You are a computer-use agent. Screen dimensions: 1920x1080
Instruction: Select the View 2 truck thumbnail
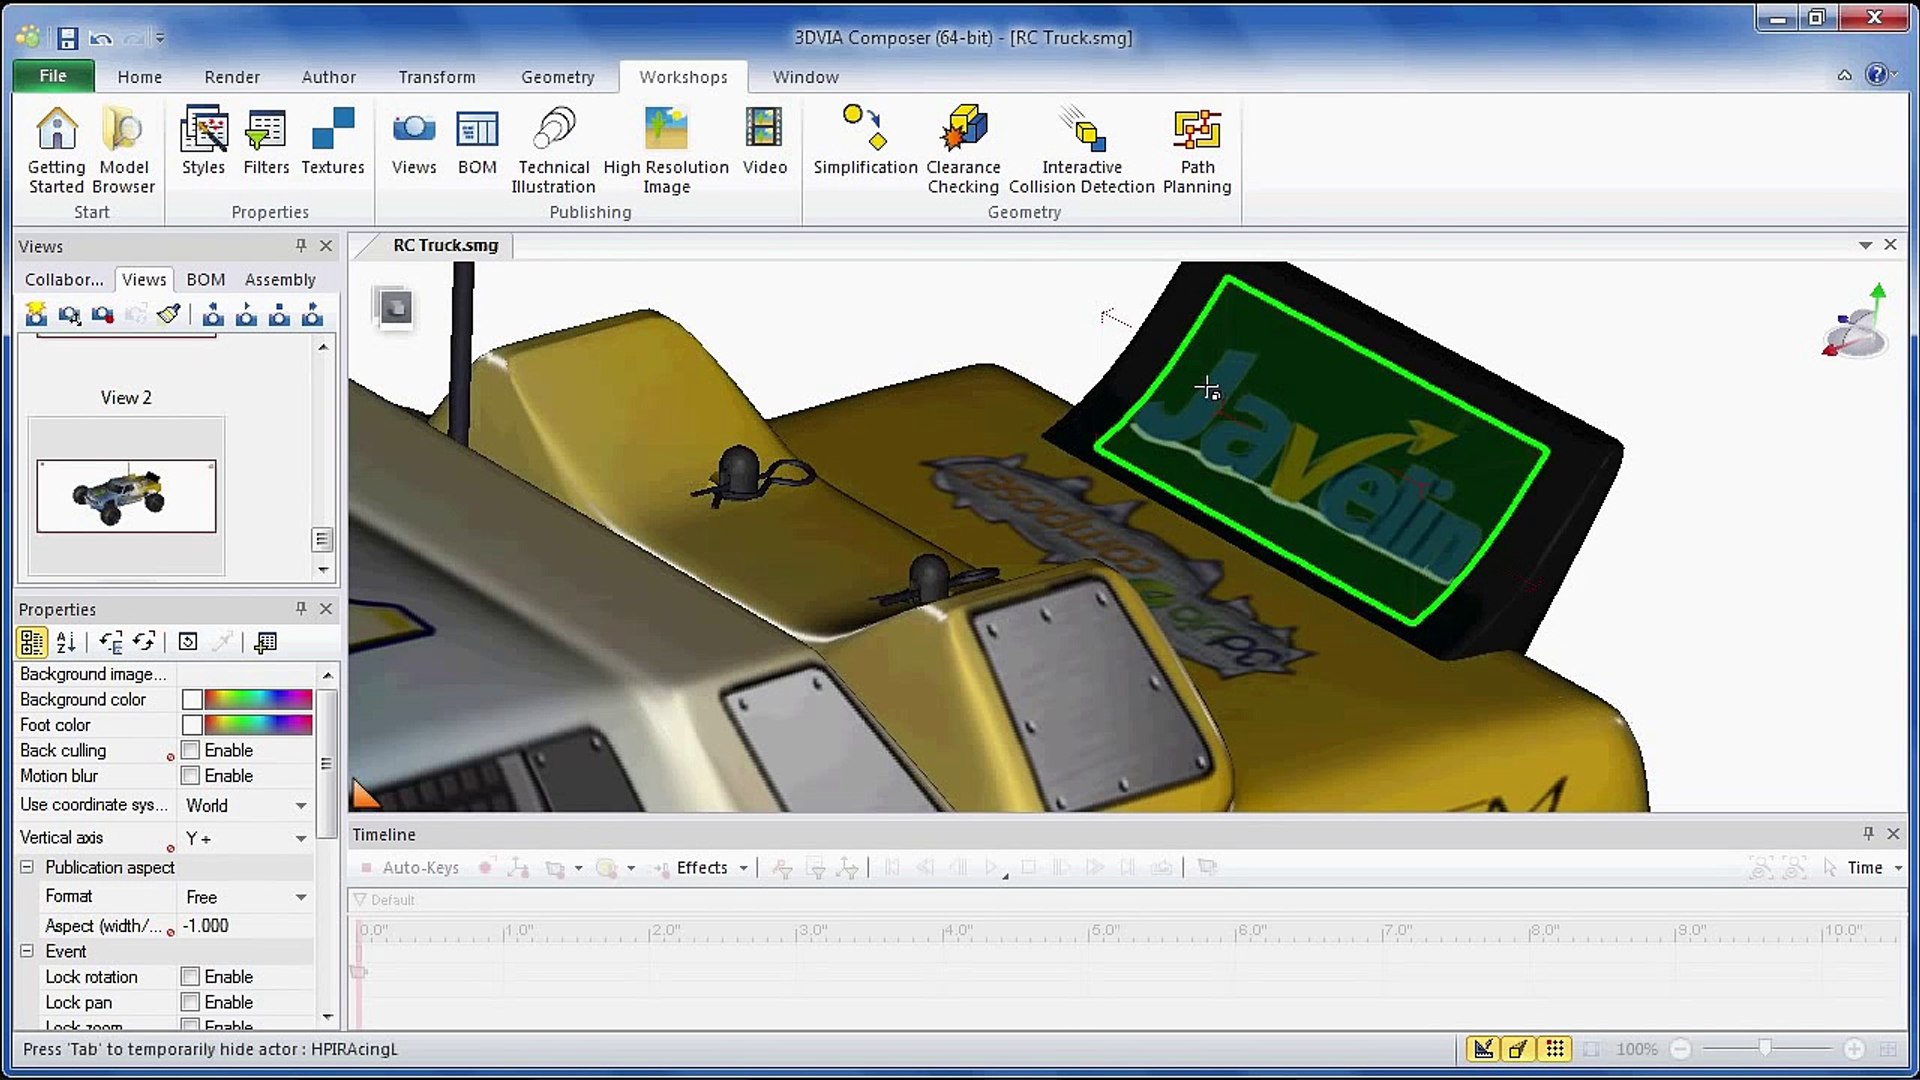pyautogui.click(x=126, y=496)
